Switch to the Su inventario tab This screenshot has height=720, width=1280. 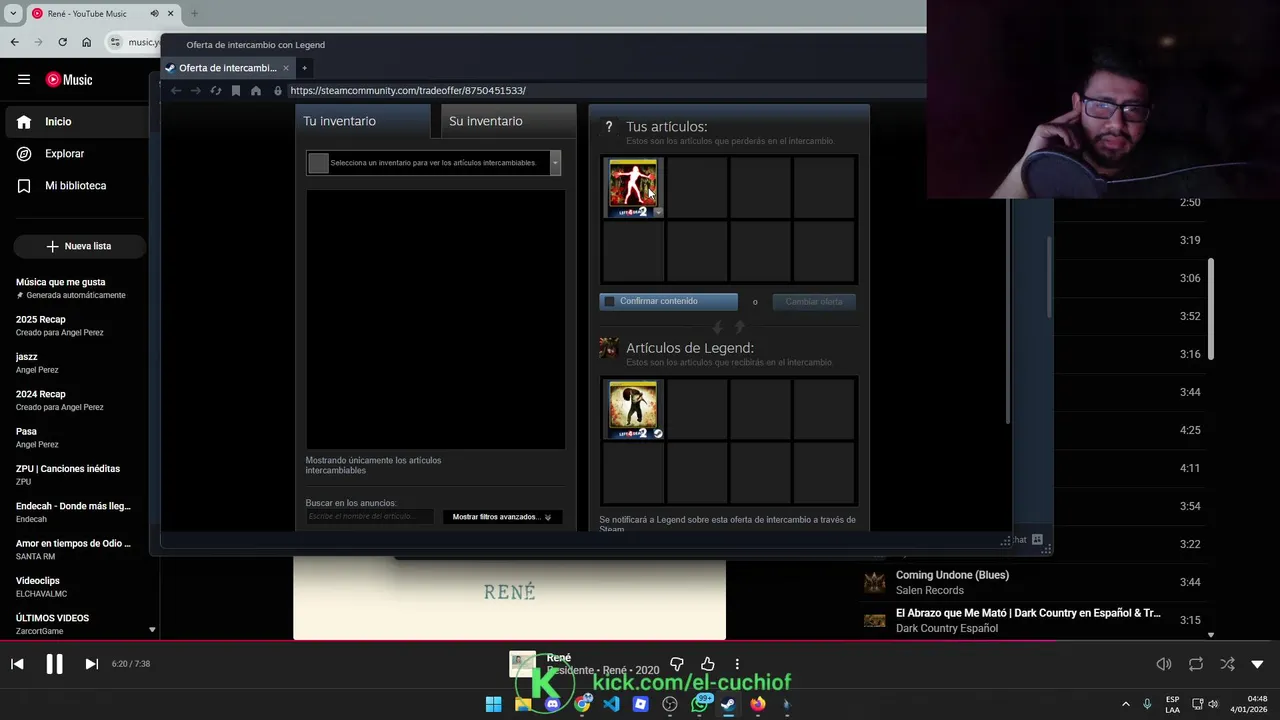(508, 121)
